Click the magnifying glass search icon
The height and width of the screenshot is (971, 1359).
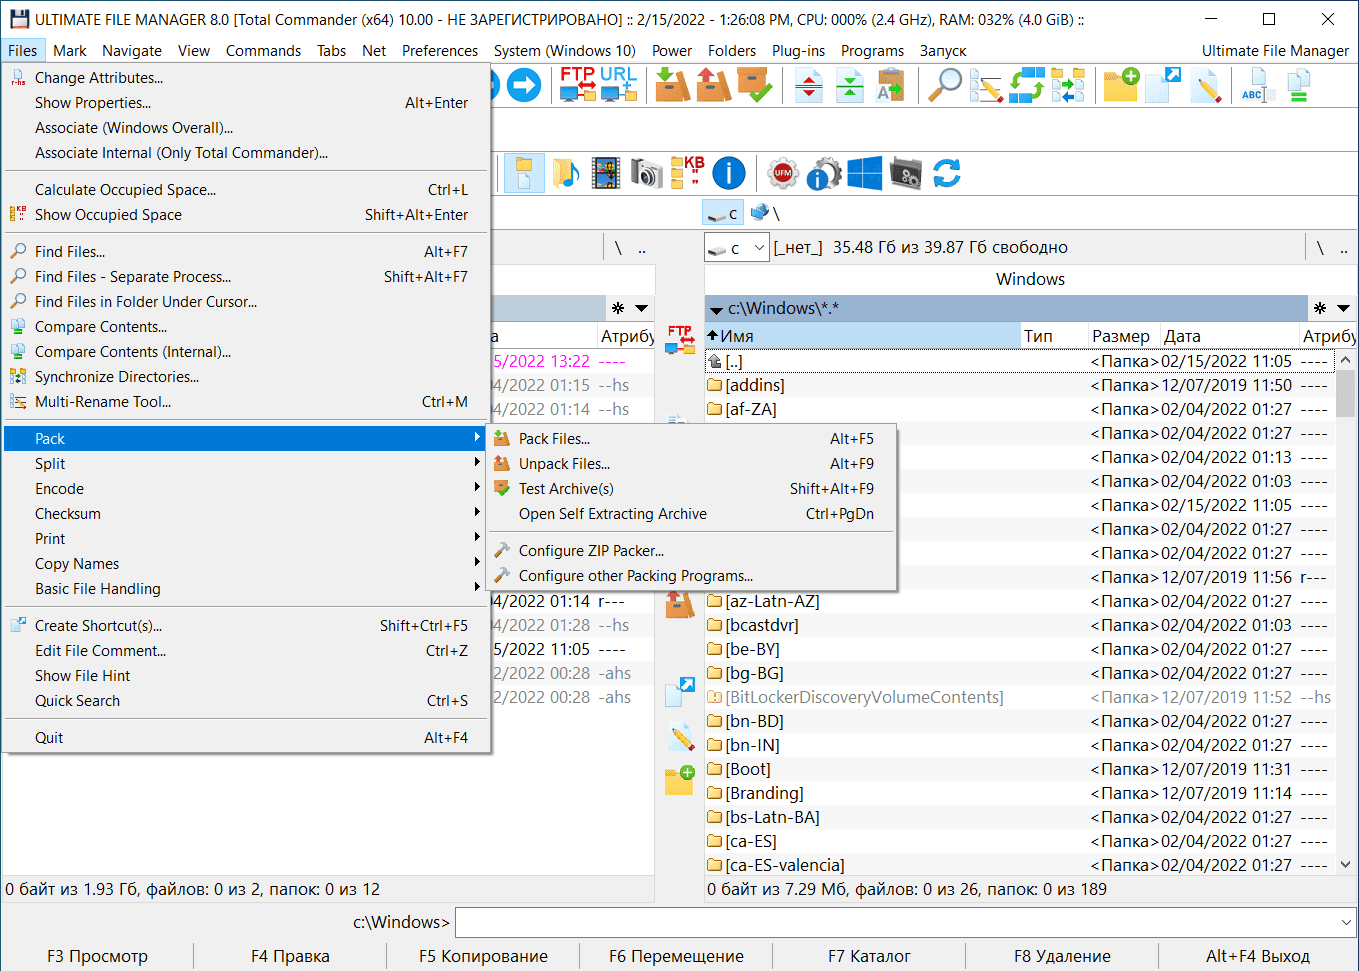[x=944, y=86]
